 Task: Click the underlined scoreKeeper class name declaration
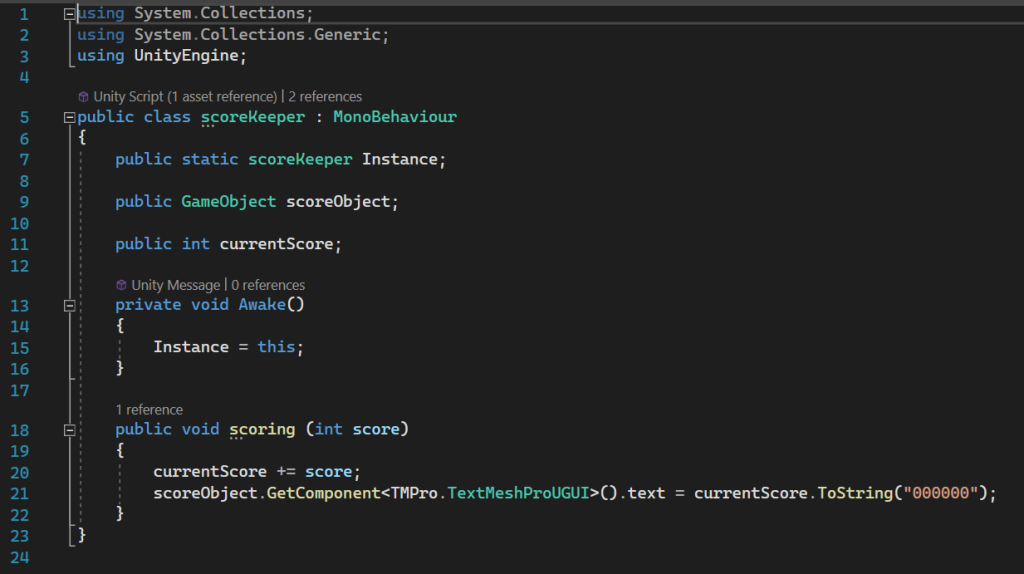[x=252, y=117]
